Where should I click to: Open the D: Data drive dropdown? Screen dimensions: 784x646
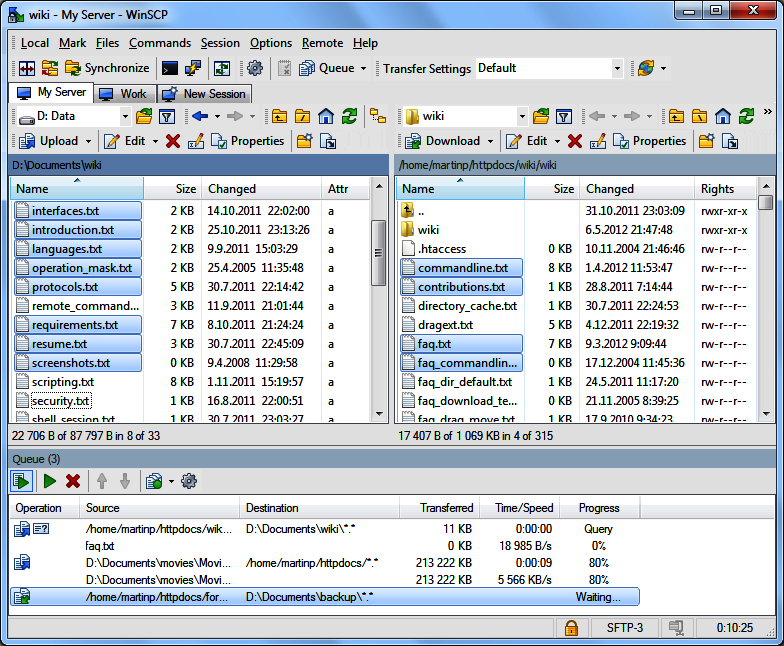[x=125, y=116]
